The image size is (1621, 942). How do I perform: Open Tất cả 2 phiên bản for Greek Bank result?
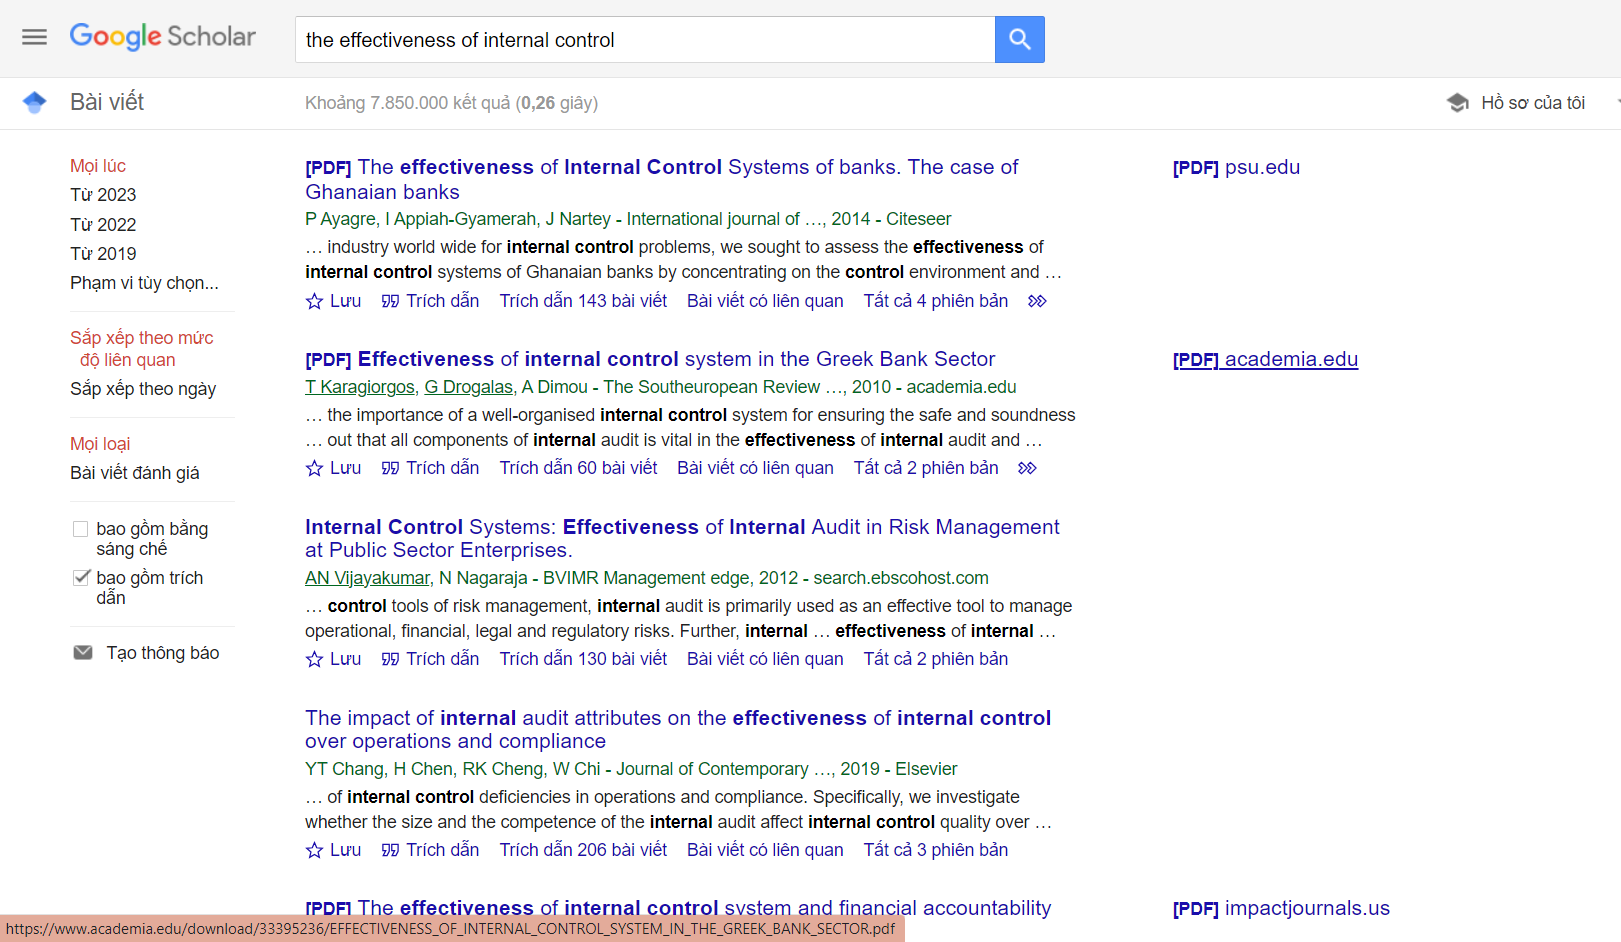tap(925, 468)
